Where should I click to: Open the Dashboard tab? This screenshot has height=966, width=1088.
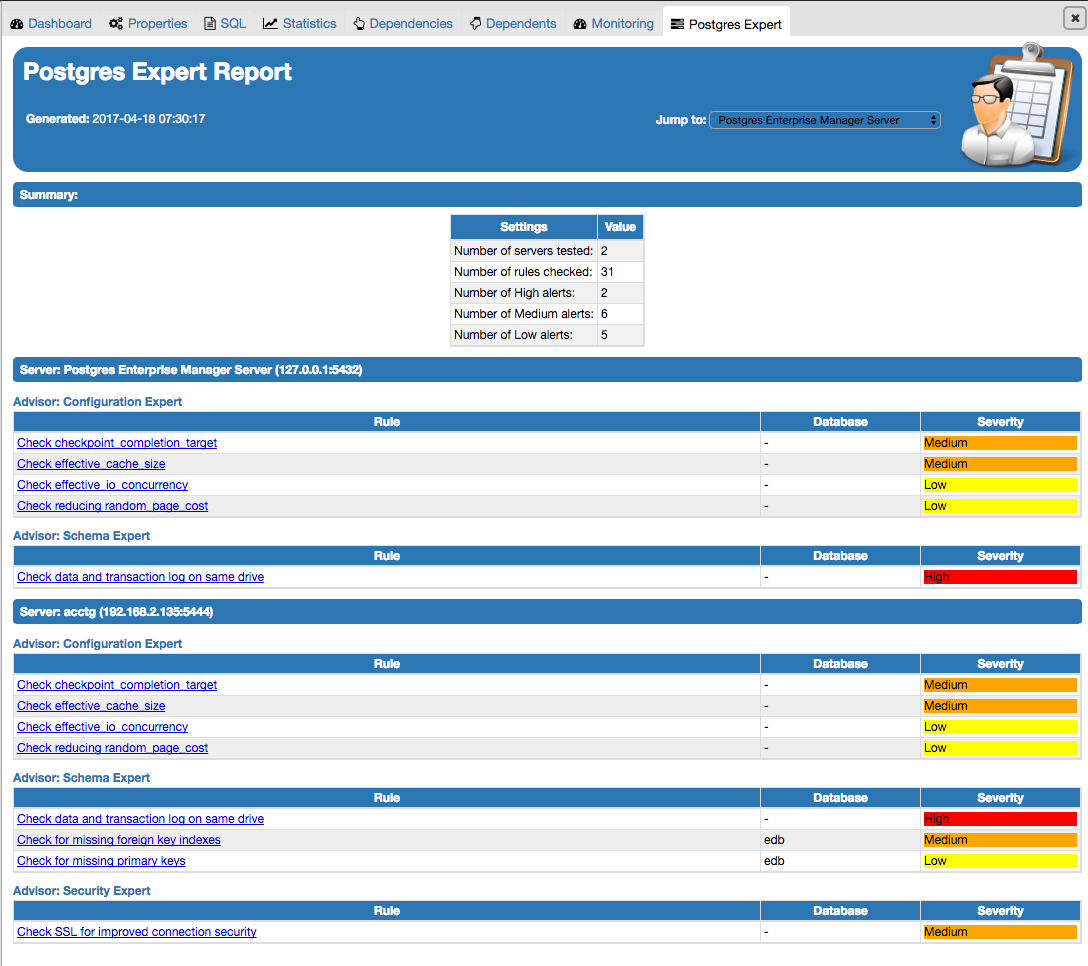(x=51, y=24)
